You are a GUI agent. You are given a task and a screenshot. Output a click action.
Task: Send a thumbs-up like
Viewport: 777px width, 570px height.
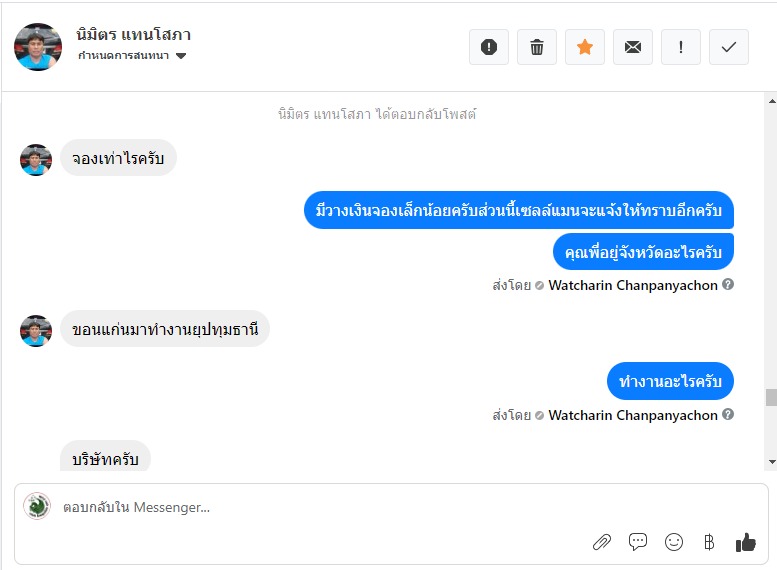coord(745,542)
